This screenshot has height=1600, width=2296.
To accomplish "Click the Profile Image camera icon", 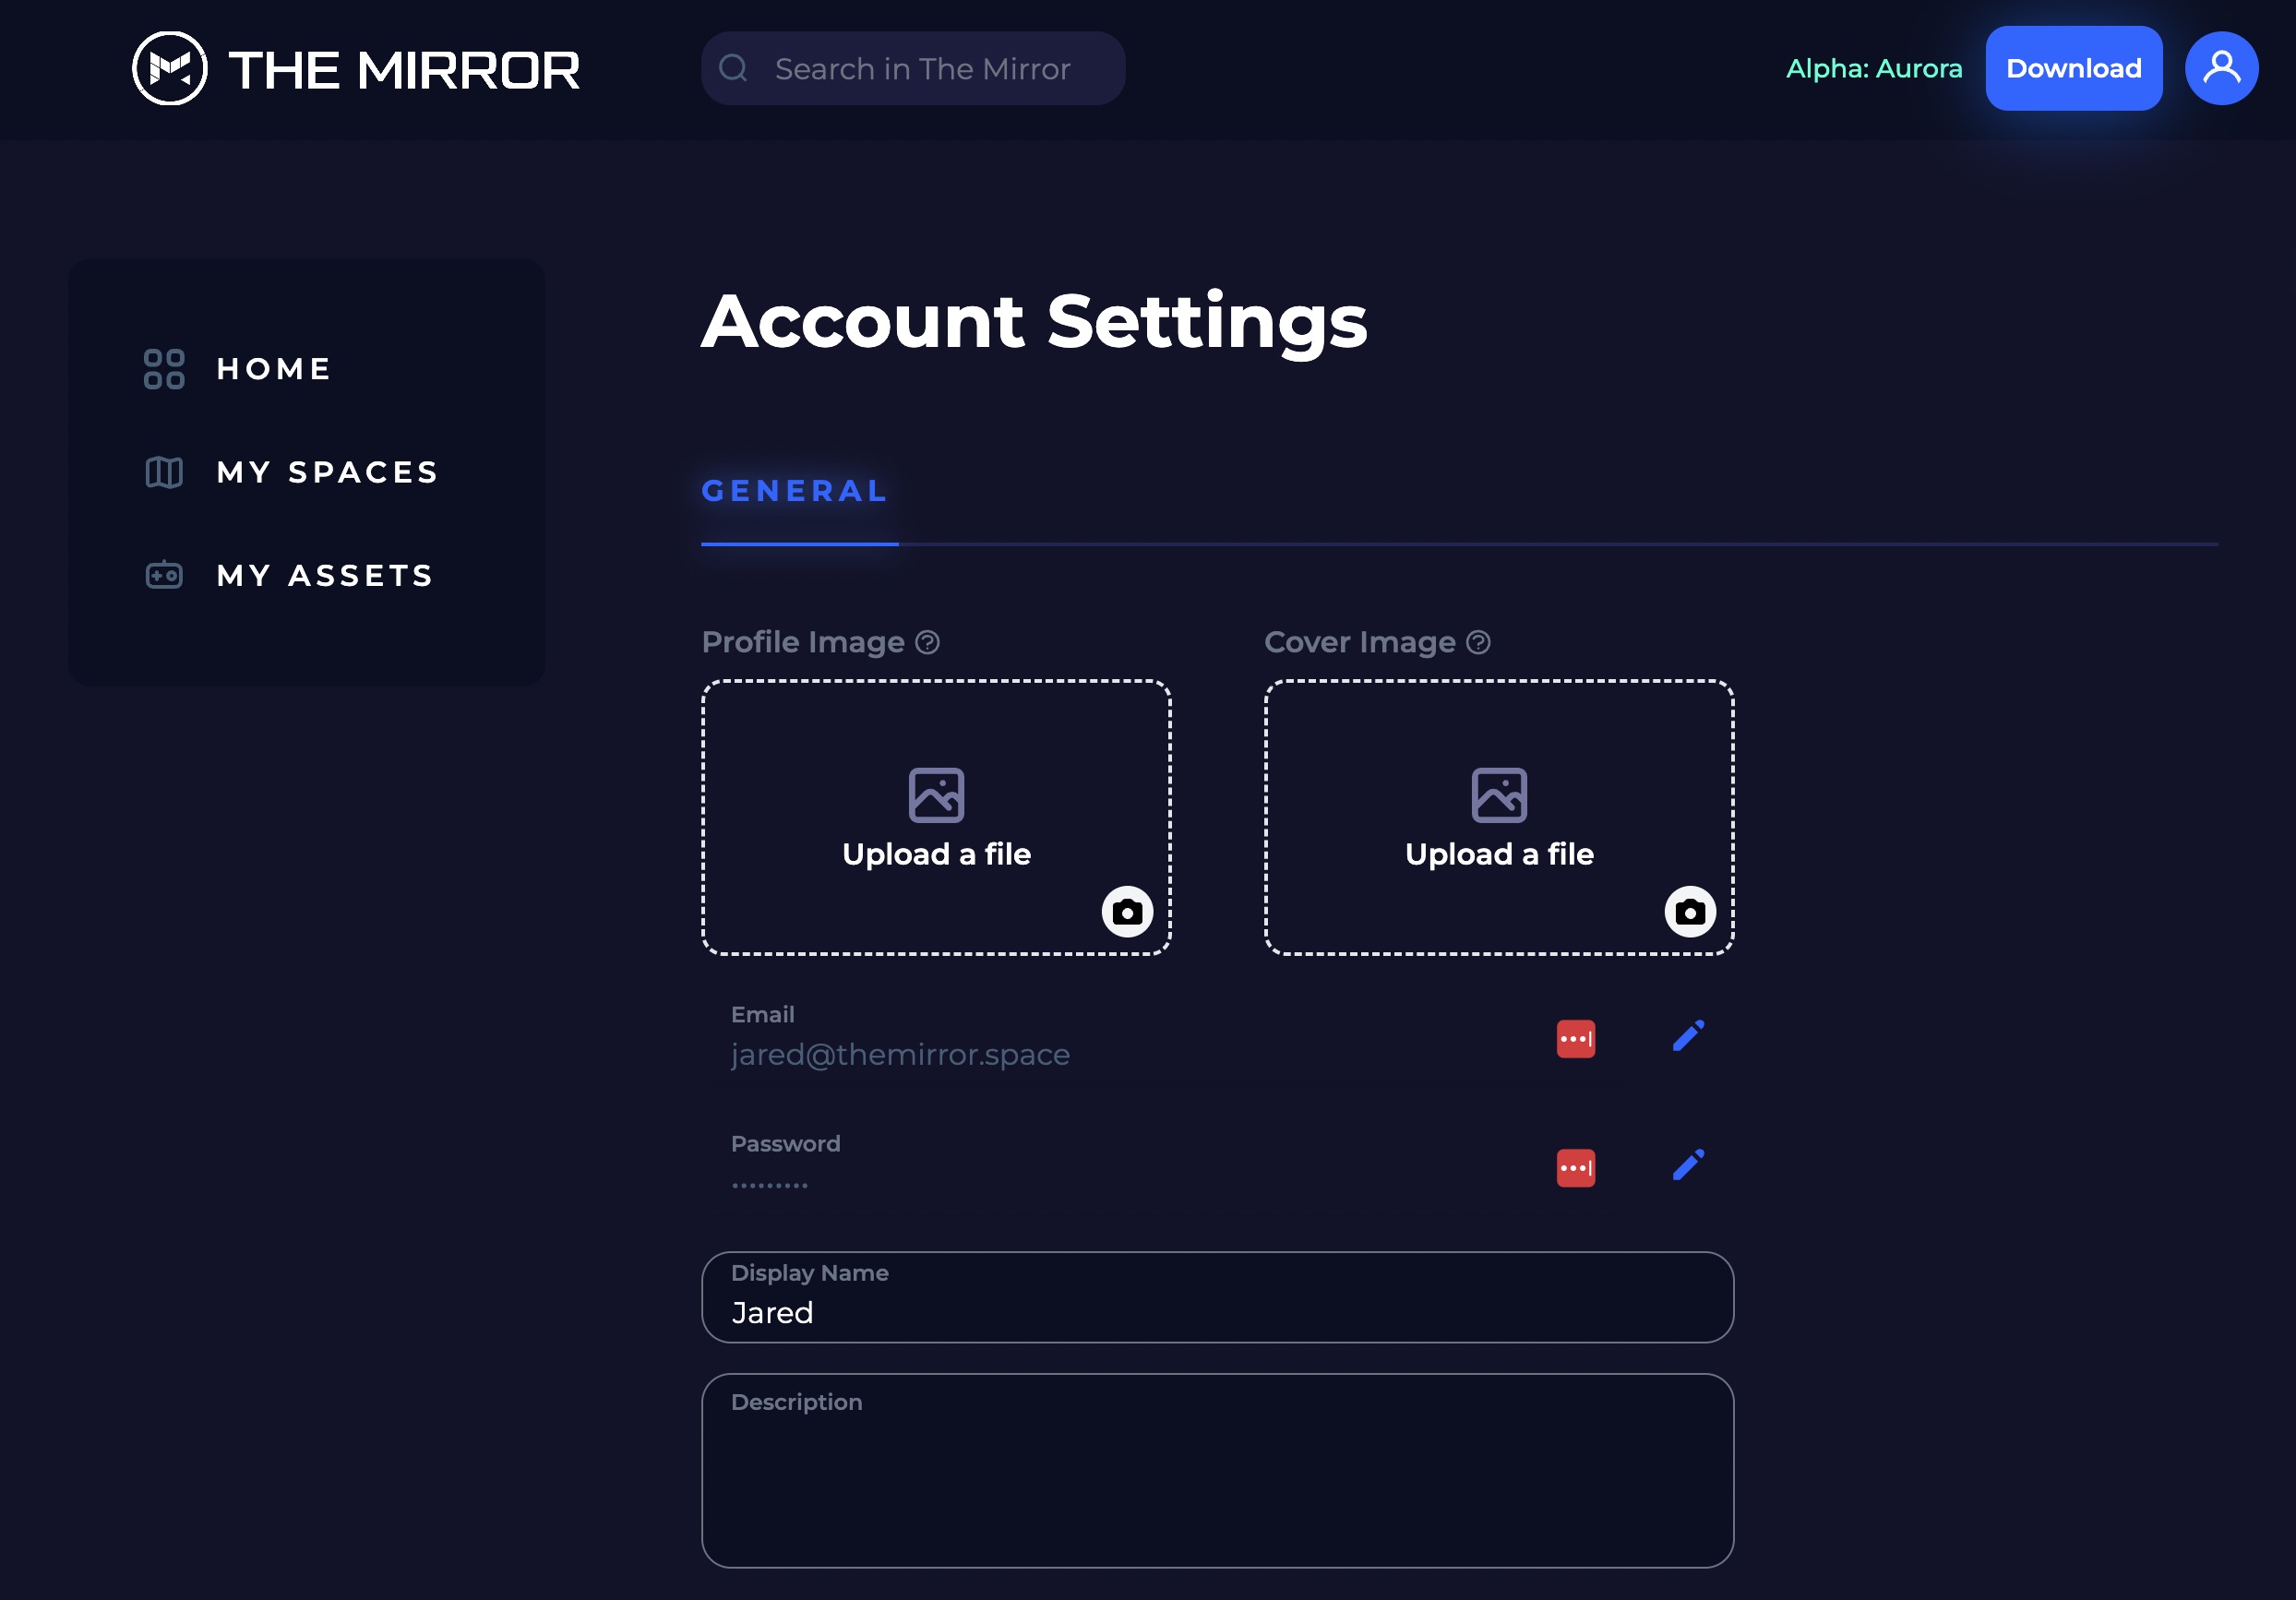I will [1127, 912].
